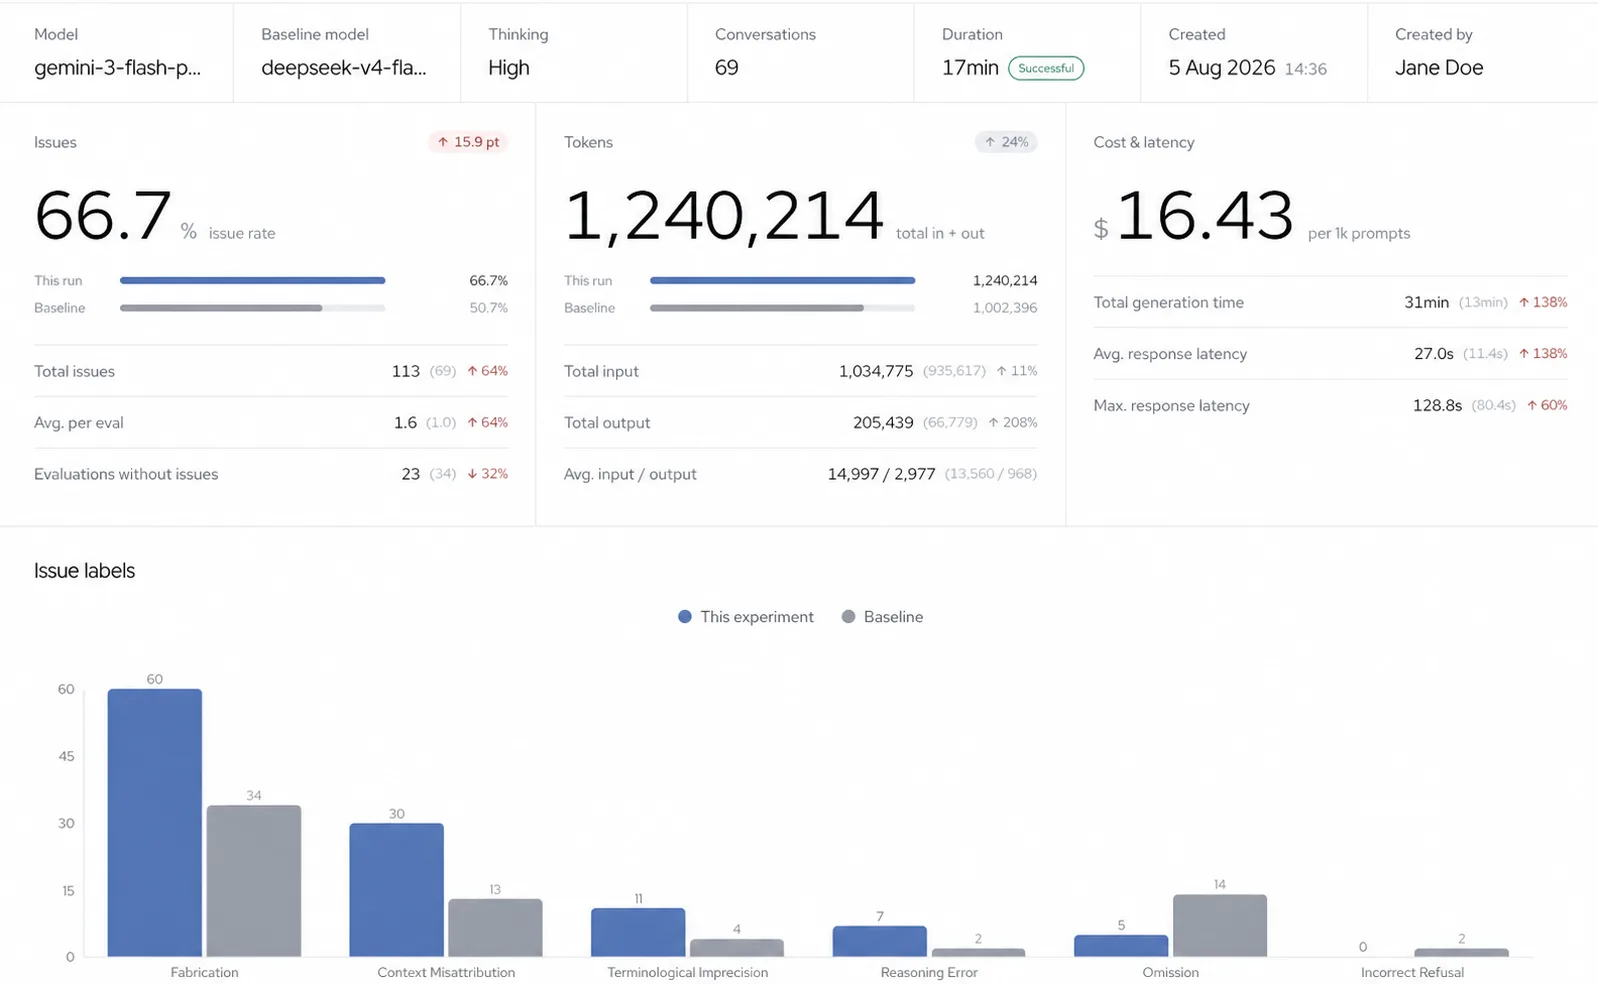Click the blue Context Misattribution bar labeled 30
This screenshot has height=984, width=1598.
pyautogui.click(x=396, y=890)
